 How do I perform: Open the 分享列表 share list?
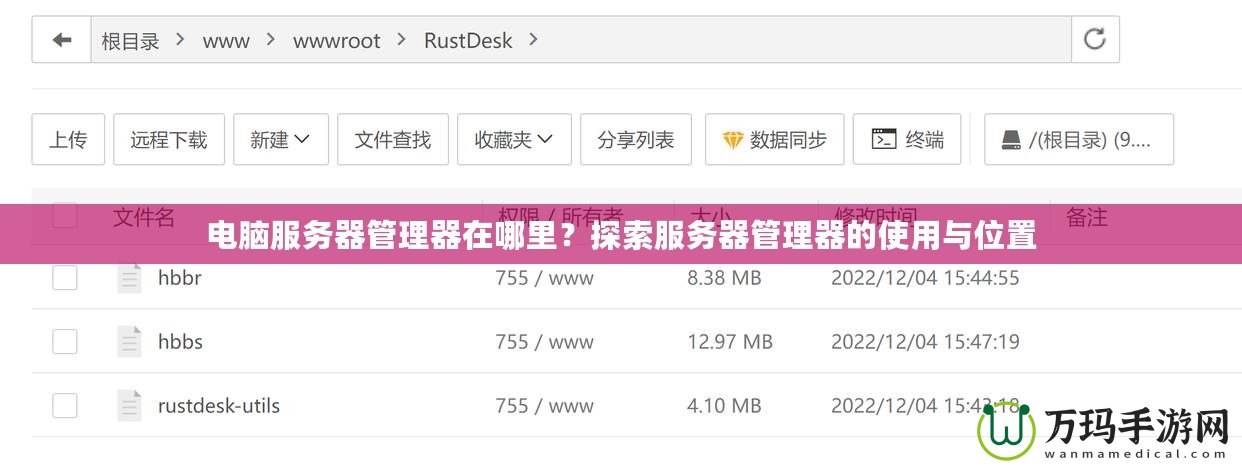pyautogui.click(x=636, y=139)
